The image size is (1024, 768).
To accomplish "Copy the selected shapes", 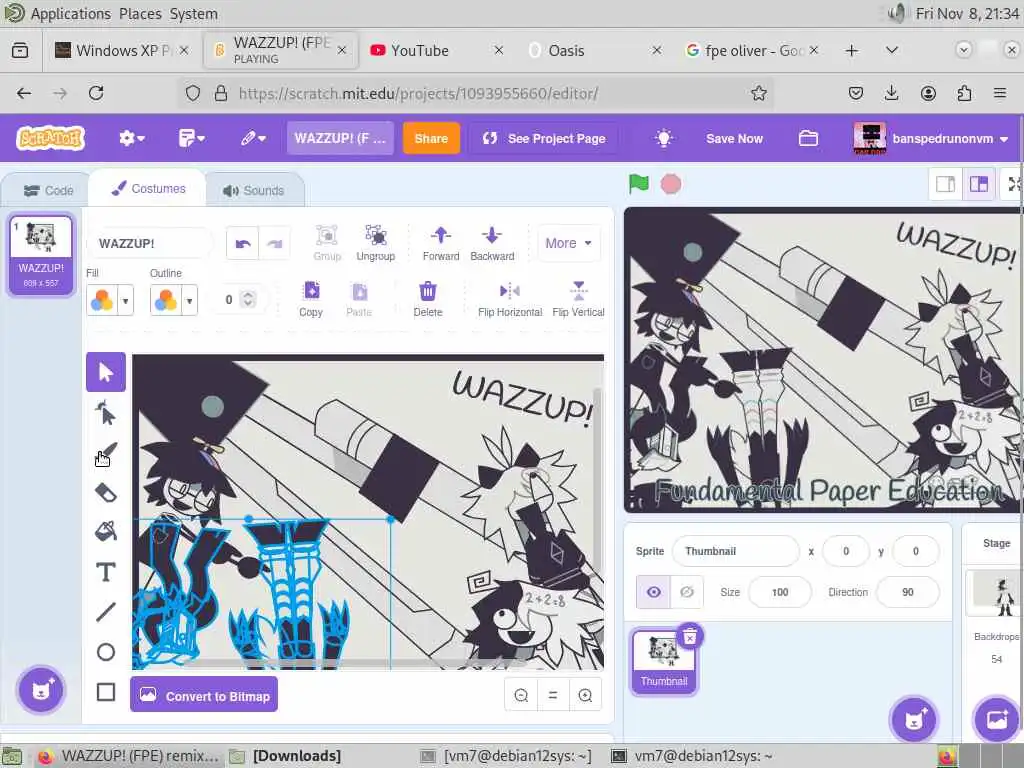I will pyautogui.click(x=311, y=299).
